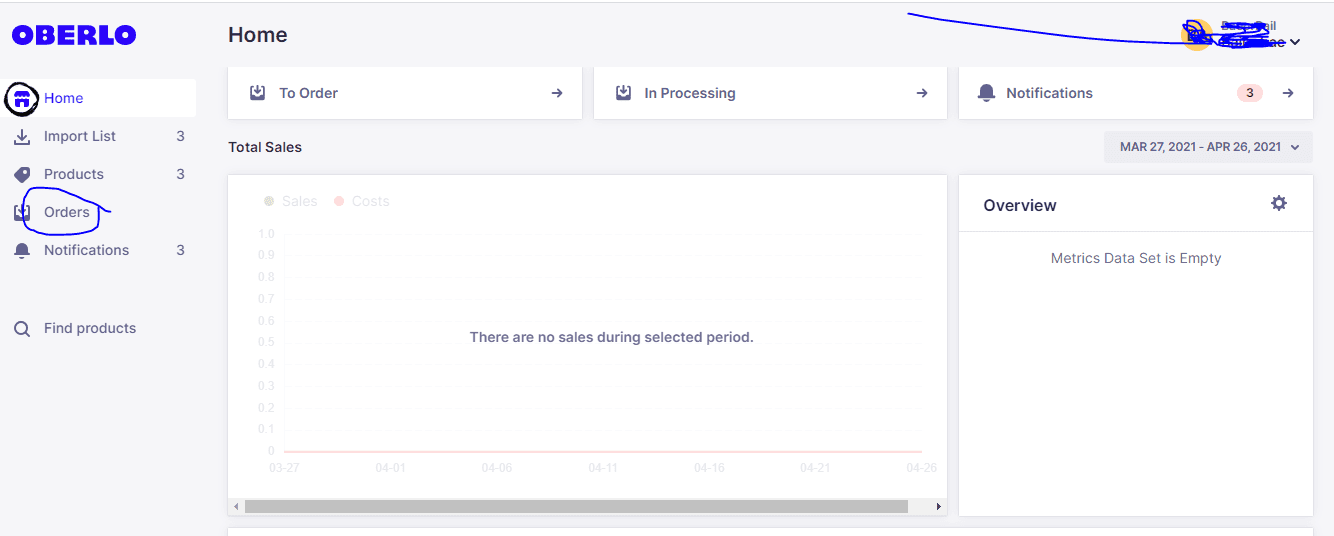Click the Find products magnifier icon

[22, 328]
